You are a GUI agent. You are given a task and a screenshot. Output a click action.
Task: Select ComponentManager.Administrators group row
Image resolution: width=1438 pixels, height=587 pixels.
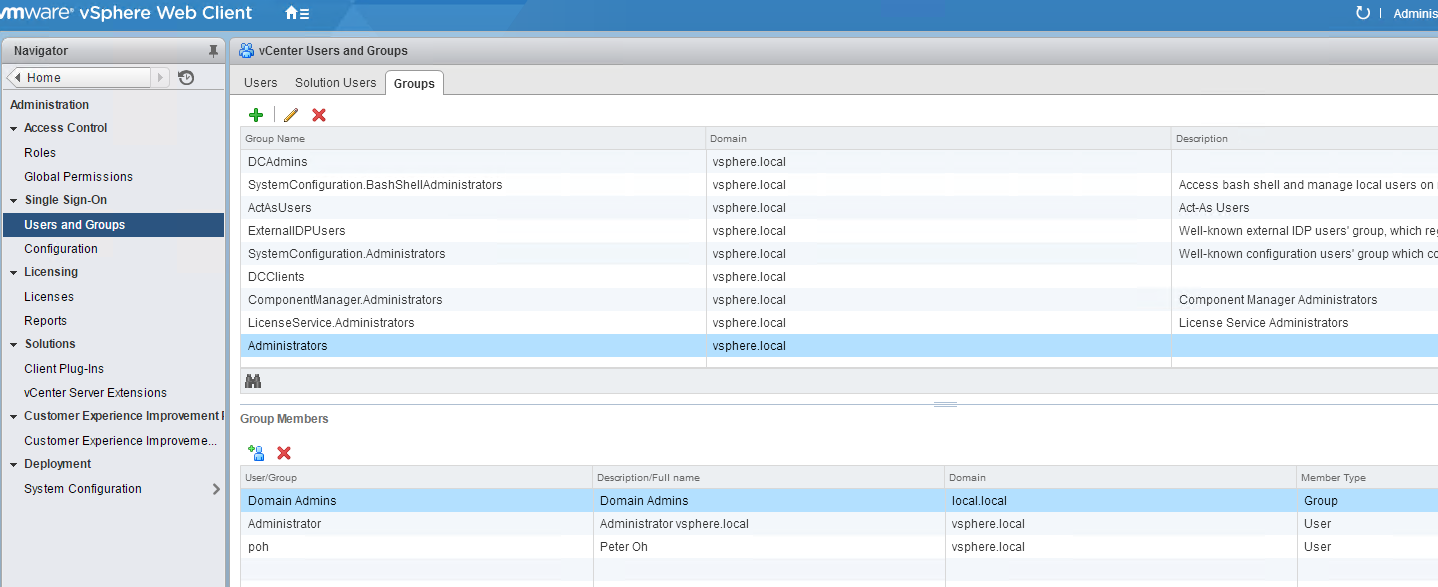click(x=839, y=299)
